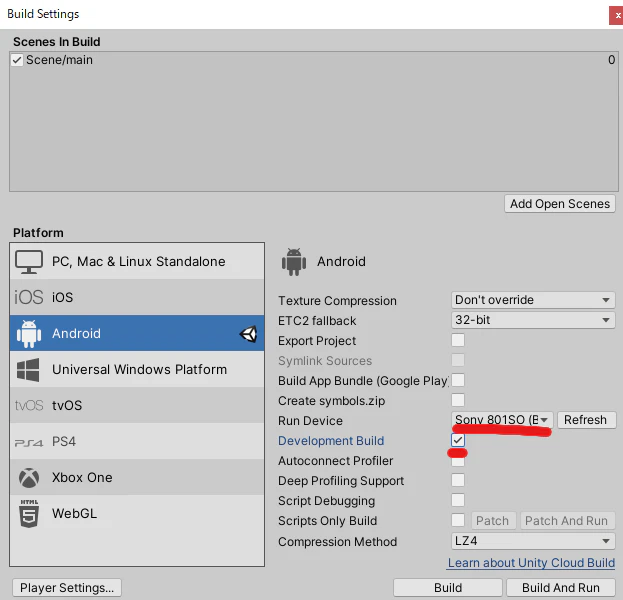623x600 pixels.
Task: Select the Universal Windows Platform icon
Action: click(x=28, y=370)
